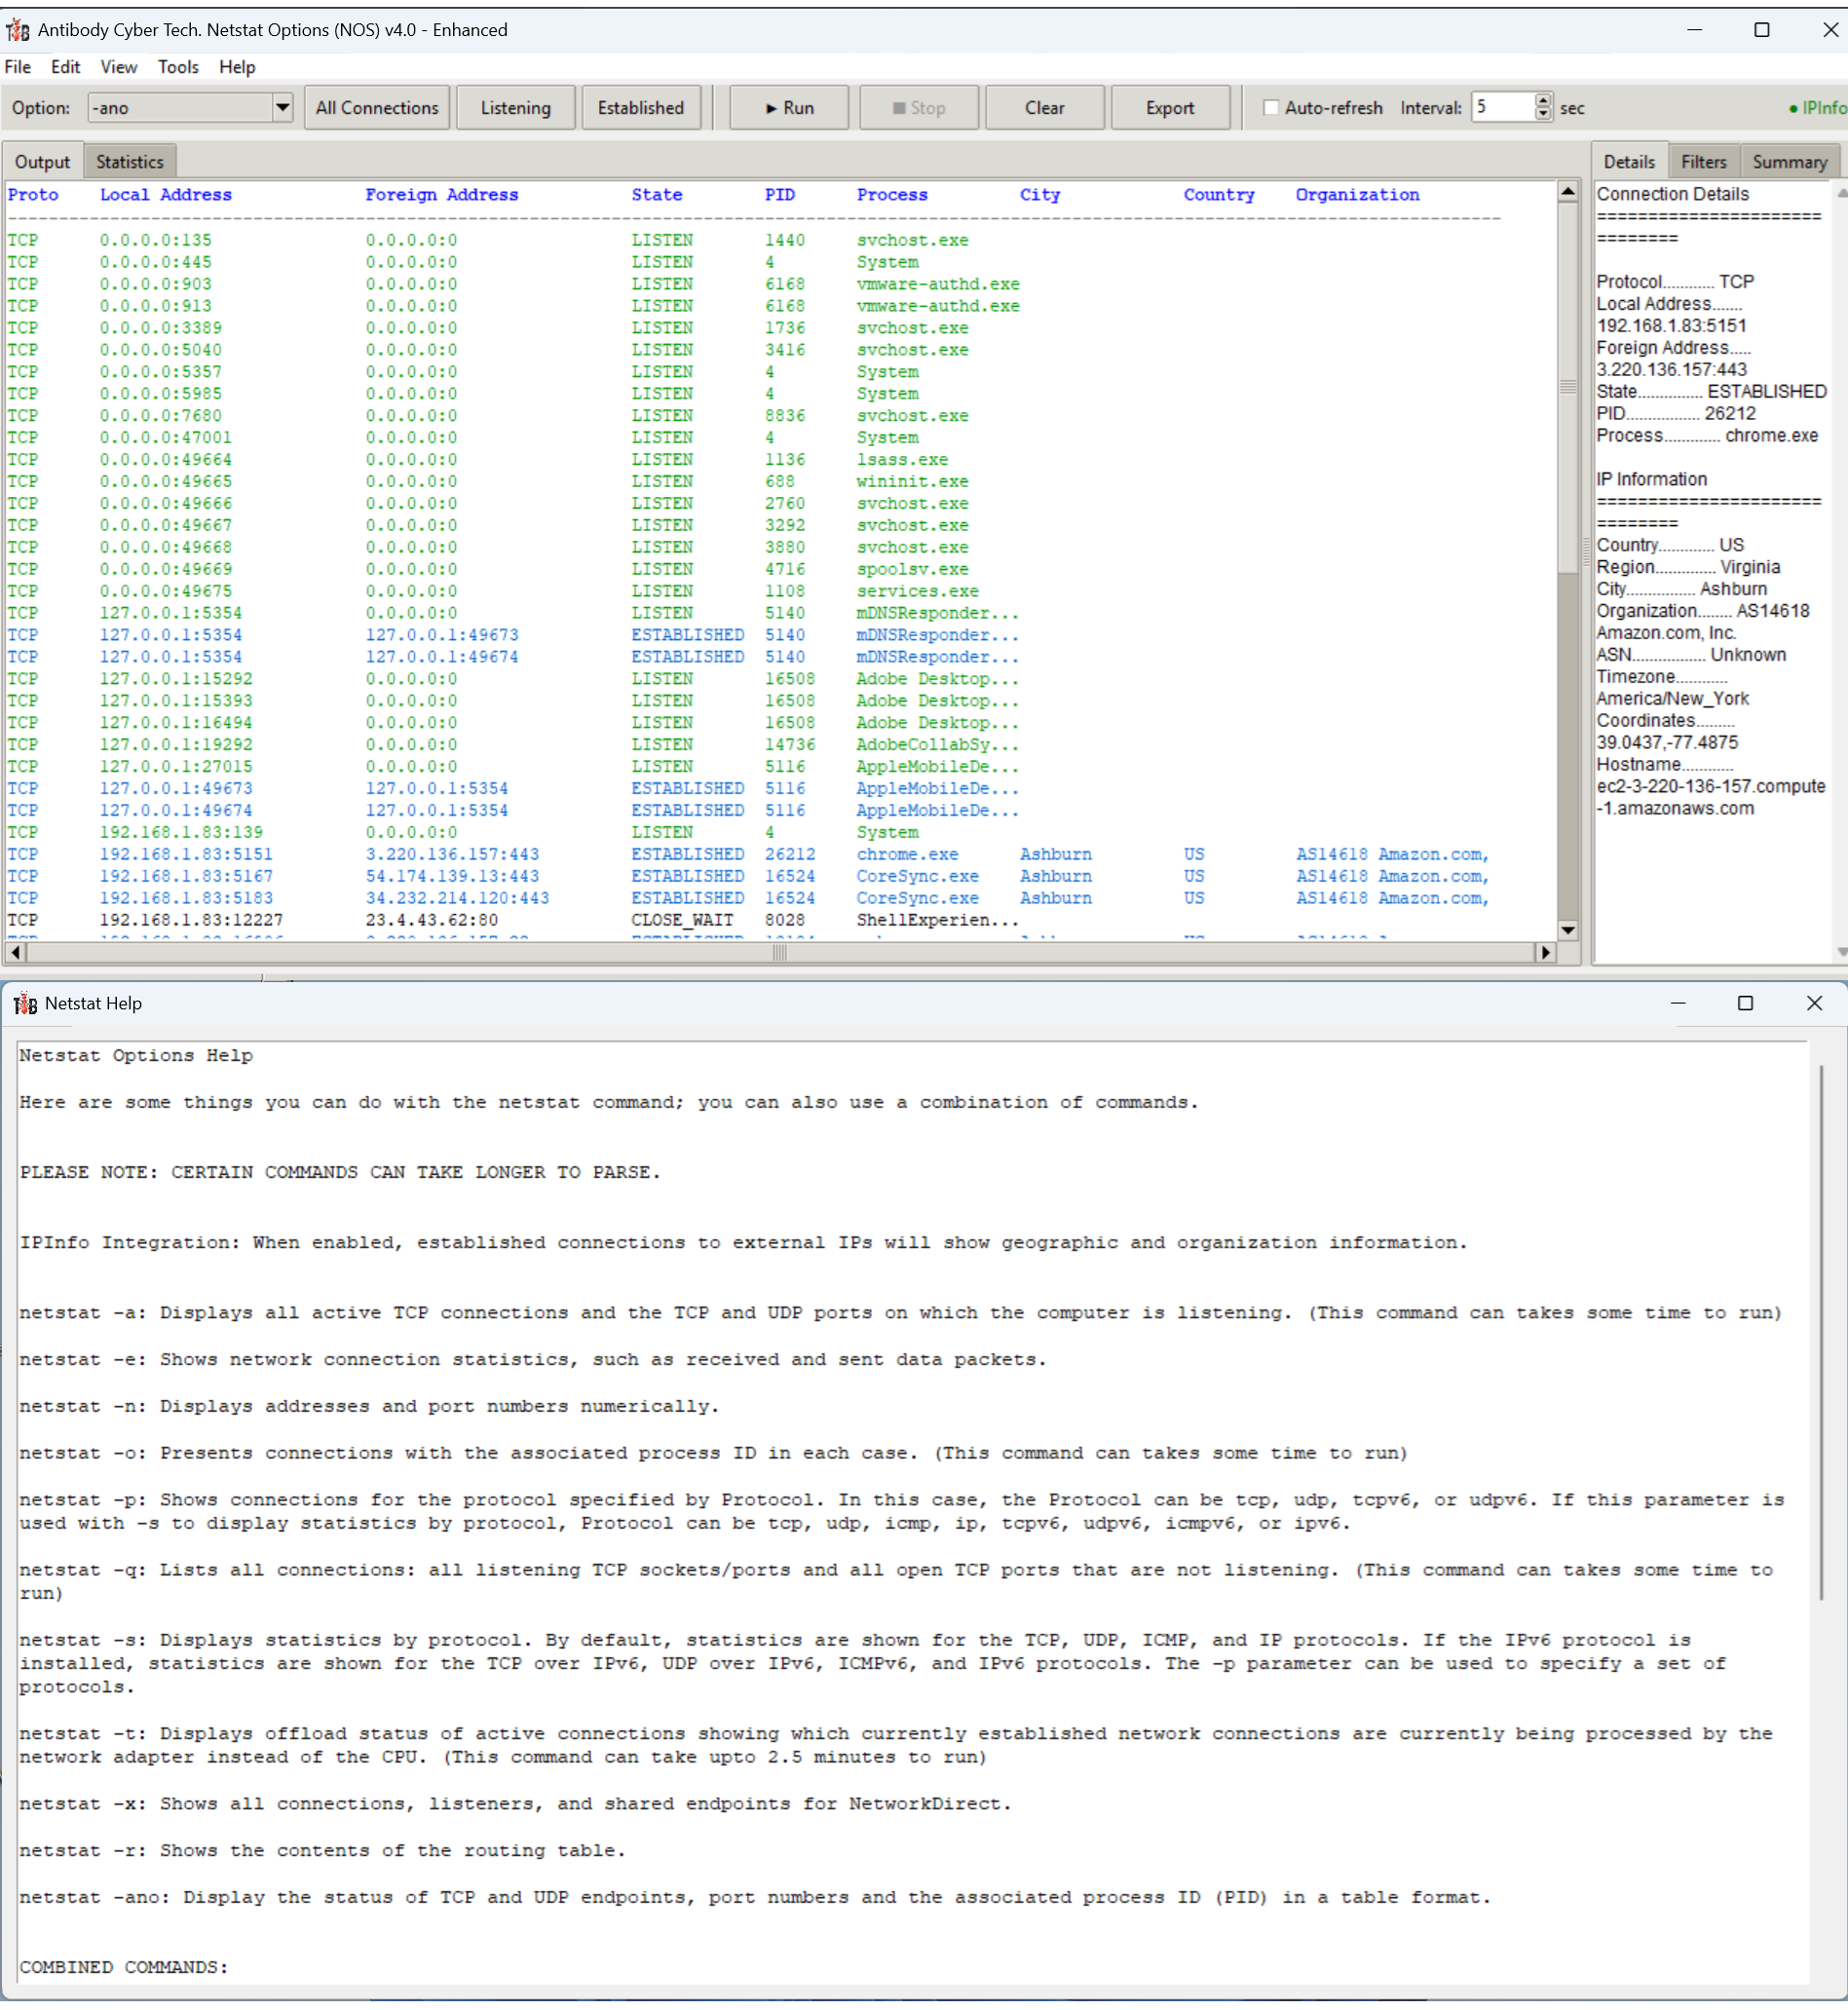Screen dimensions: 1848x2010
Task: Click the Export button
Action: (1169, 108)
